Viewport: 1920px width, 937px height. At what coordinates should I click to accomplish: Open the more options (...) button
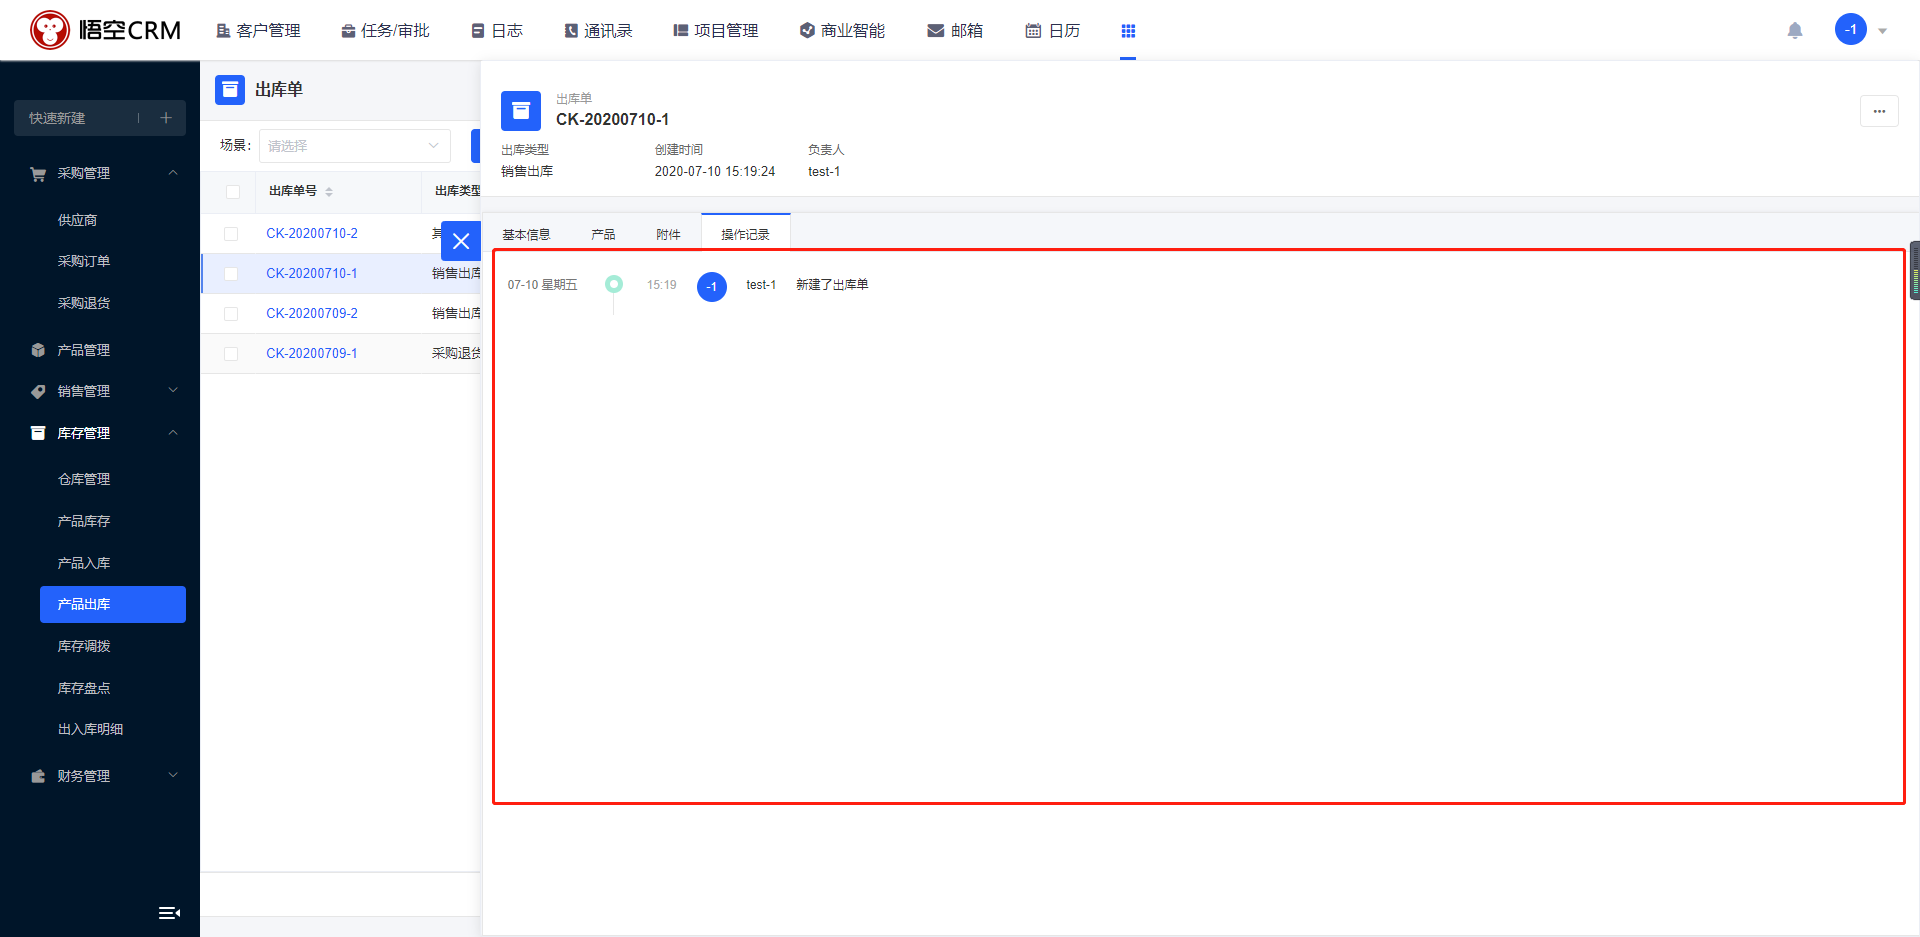coord(1879,111)
